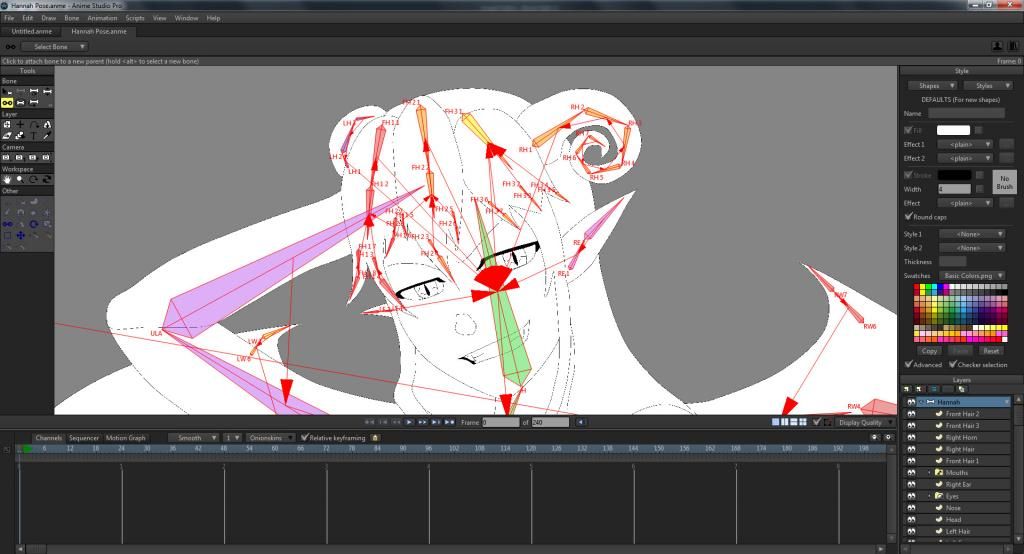Open the Smooth interpolation dropdown

[193, 438]
